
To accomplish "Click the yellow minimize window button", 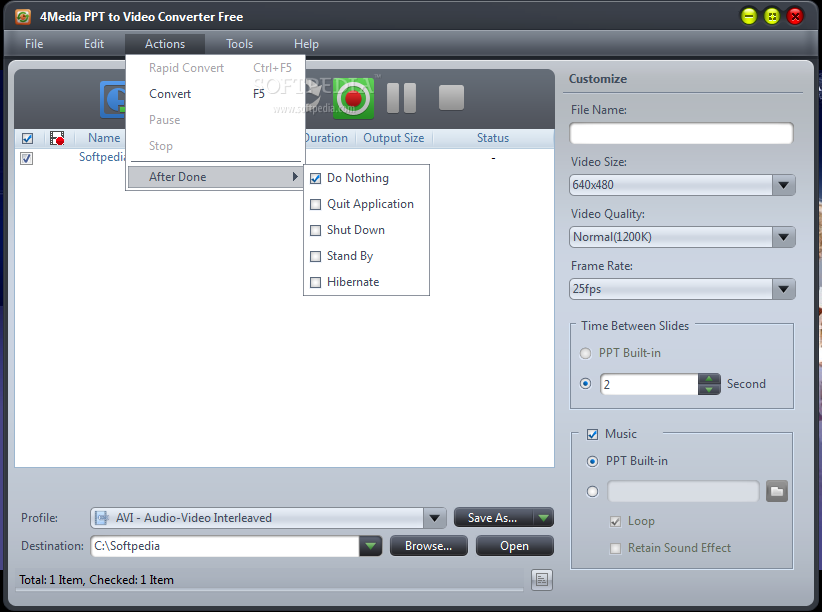I will click(749, 16).
